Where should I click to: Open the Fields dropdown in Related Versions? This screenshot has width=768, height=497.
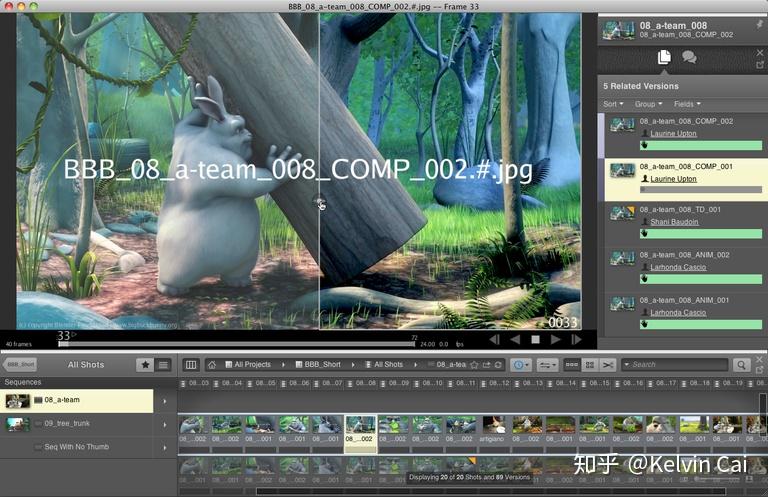click(x=687, y=104)
